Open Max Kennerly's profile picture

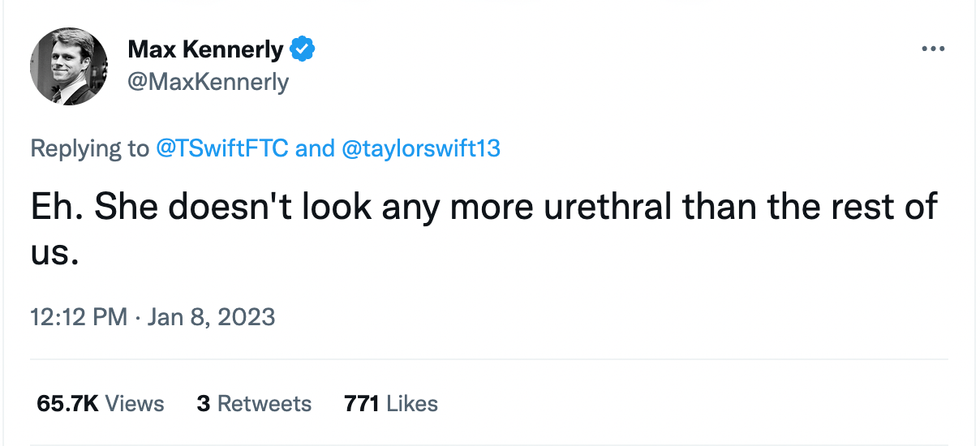coord(68,66)
